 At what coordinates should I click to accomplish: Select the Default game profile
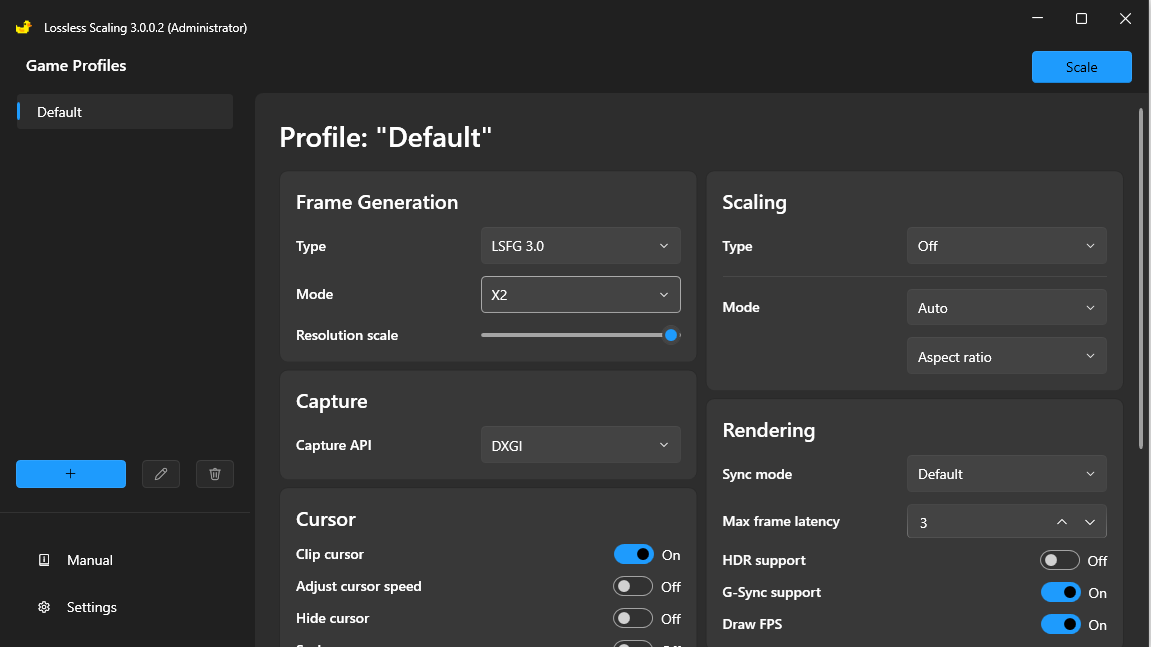(x=125, y=112)
